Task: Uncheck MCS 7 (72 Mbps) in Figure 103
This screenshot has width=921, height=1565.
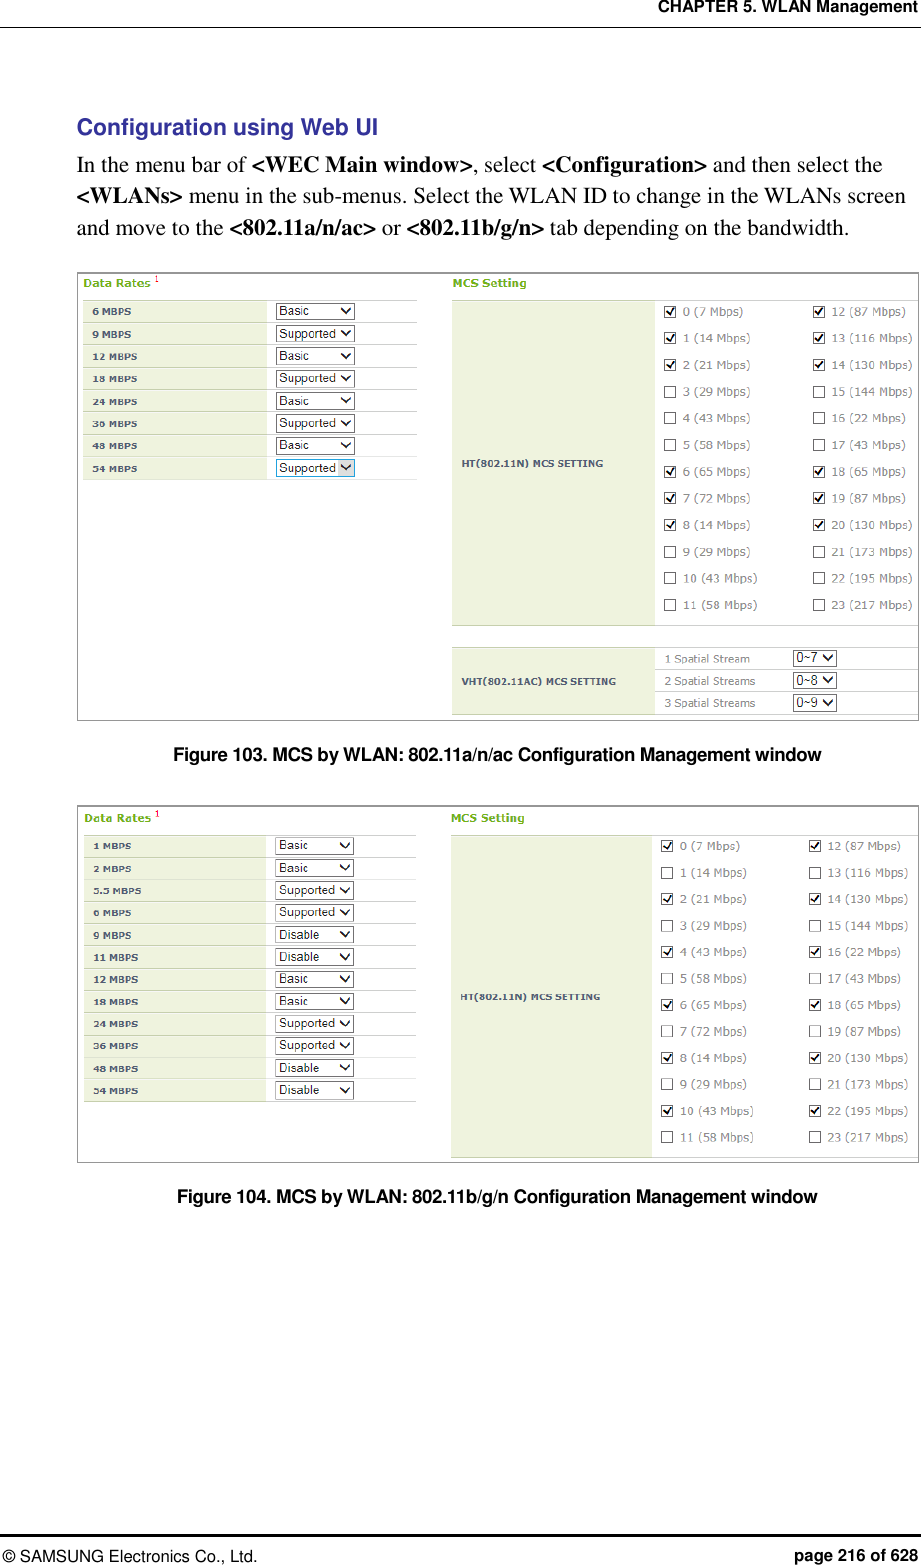Action: [670, 498]
